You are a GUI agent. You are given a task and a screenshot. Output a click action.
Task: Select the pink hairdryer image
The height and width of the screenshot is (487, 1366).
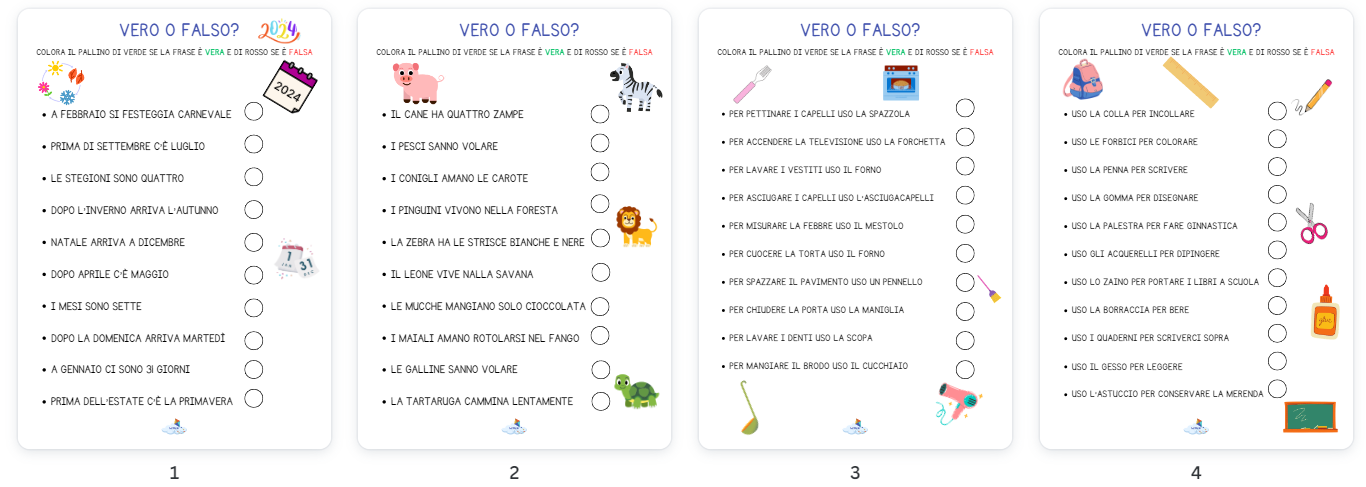(959, 402)
